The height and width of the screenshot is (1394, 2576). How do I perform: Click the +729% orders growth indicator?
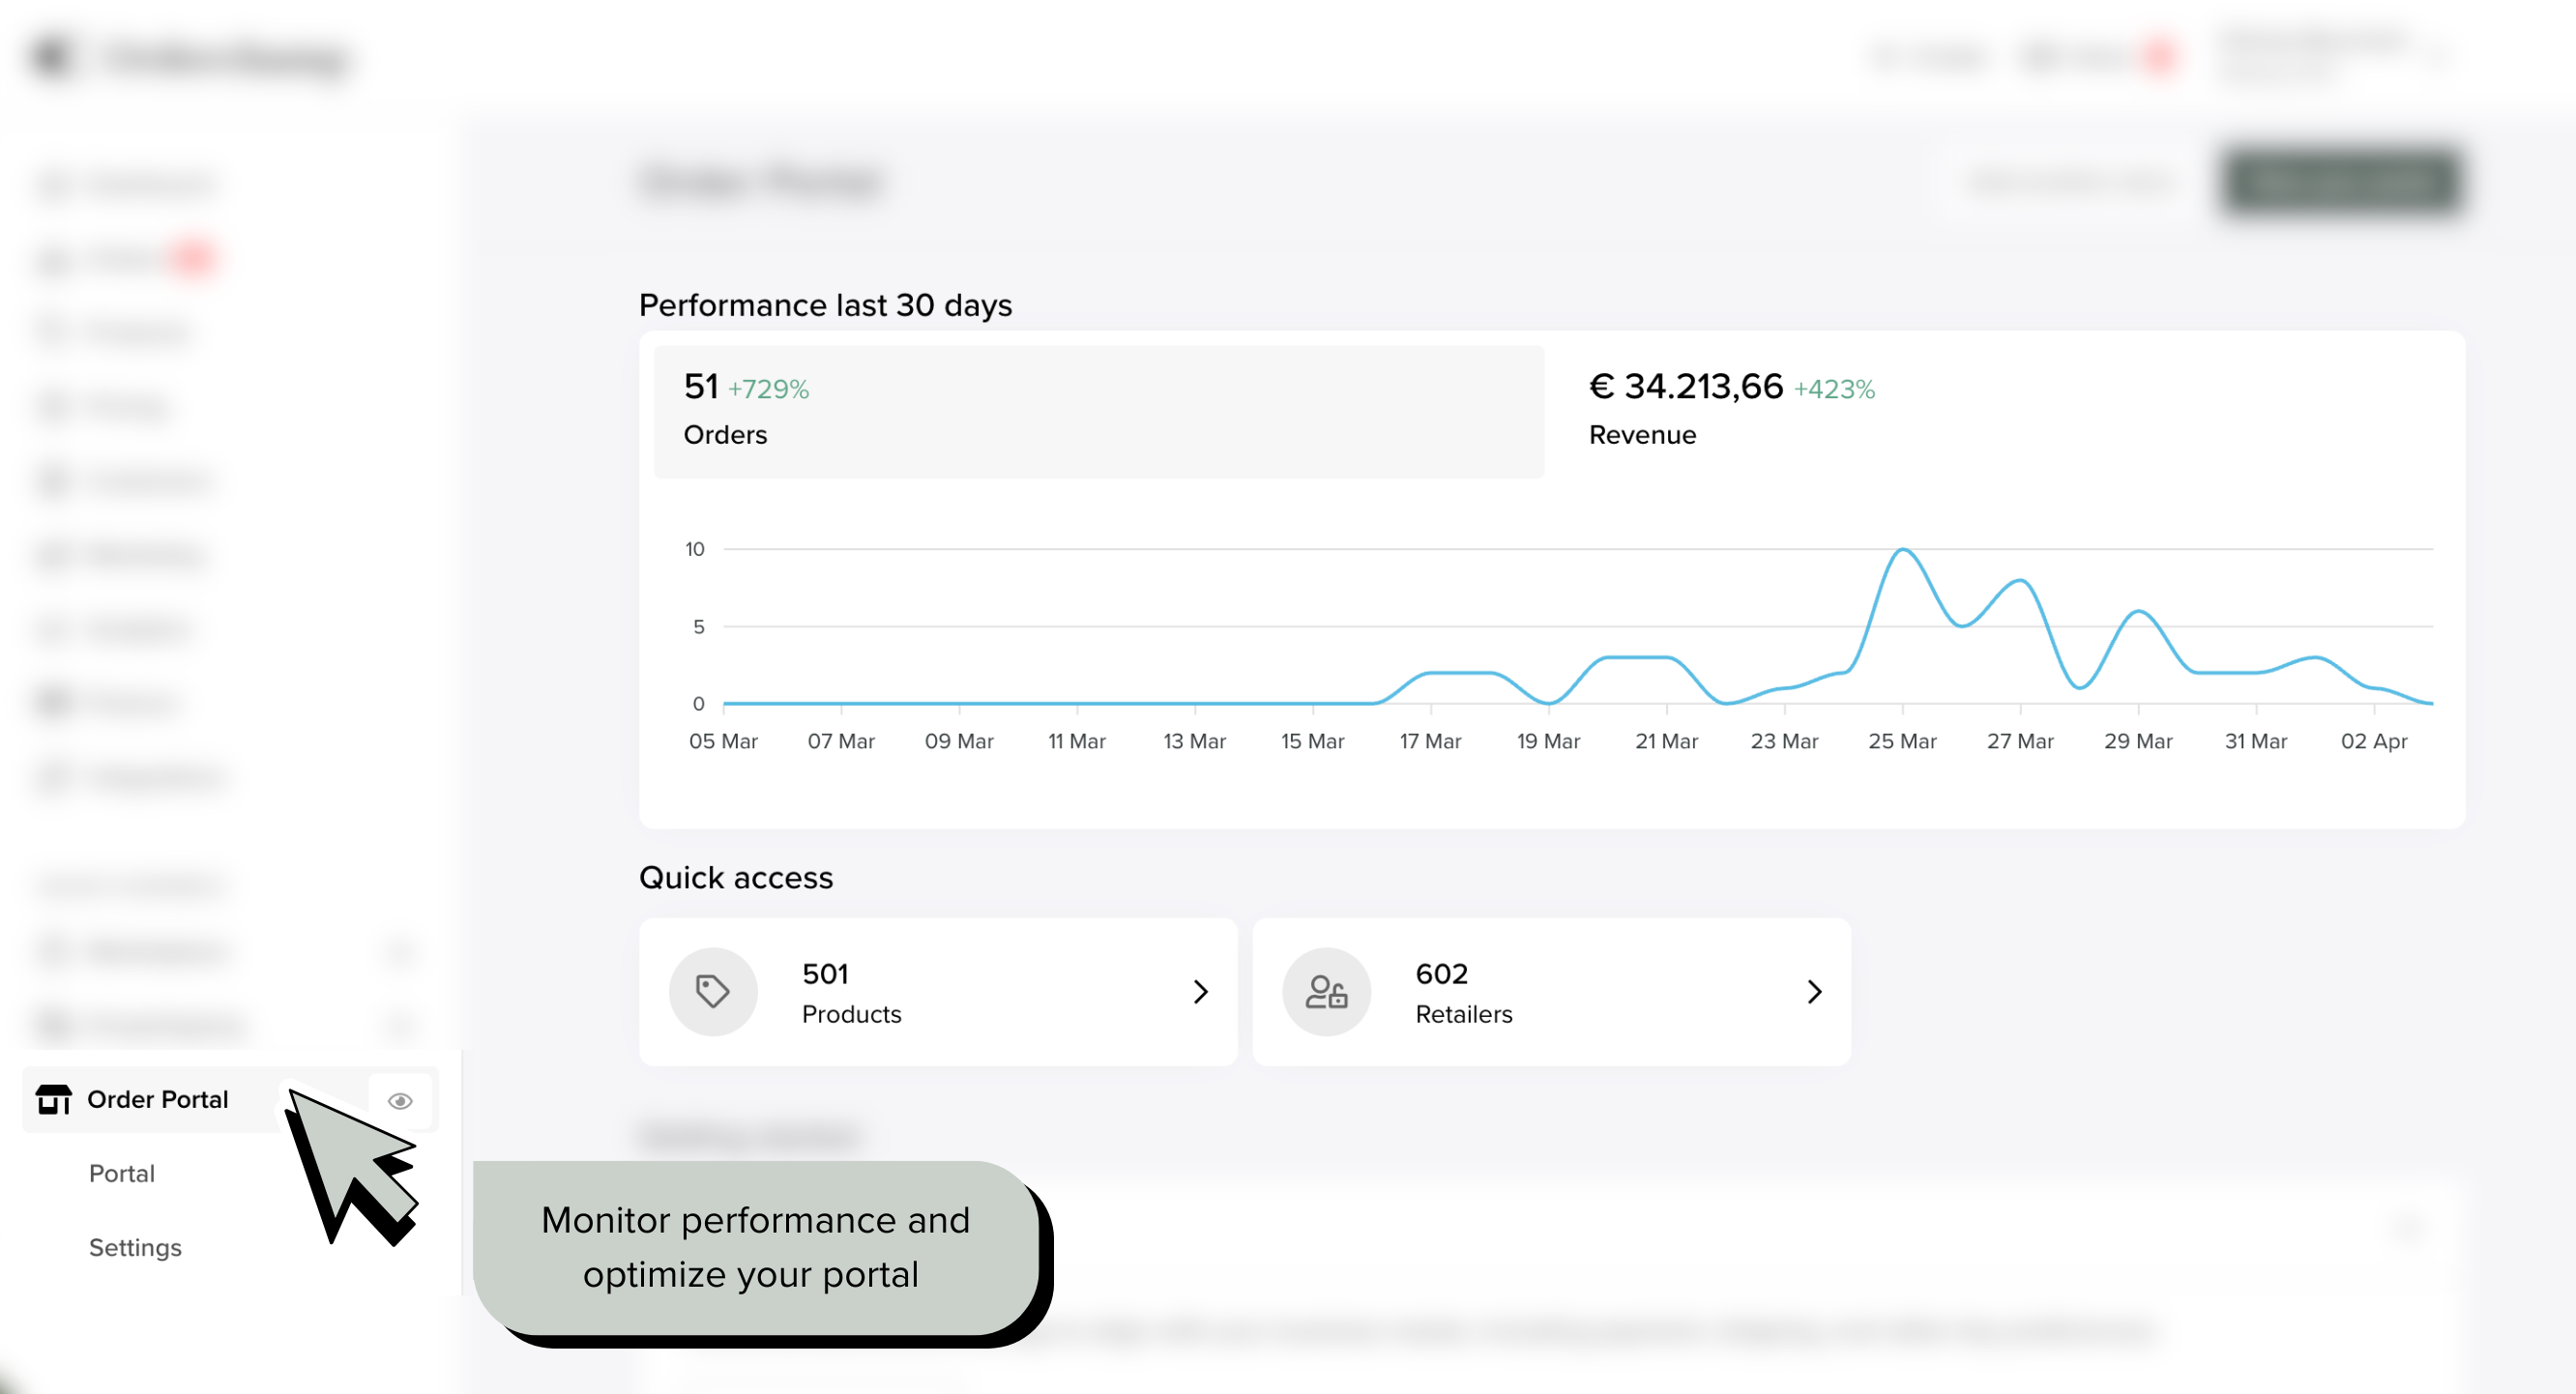click(x=768, y=389)
